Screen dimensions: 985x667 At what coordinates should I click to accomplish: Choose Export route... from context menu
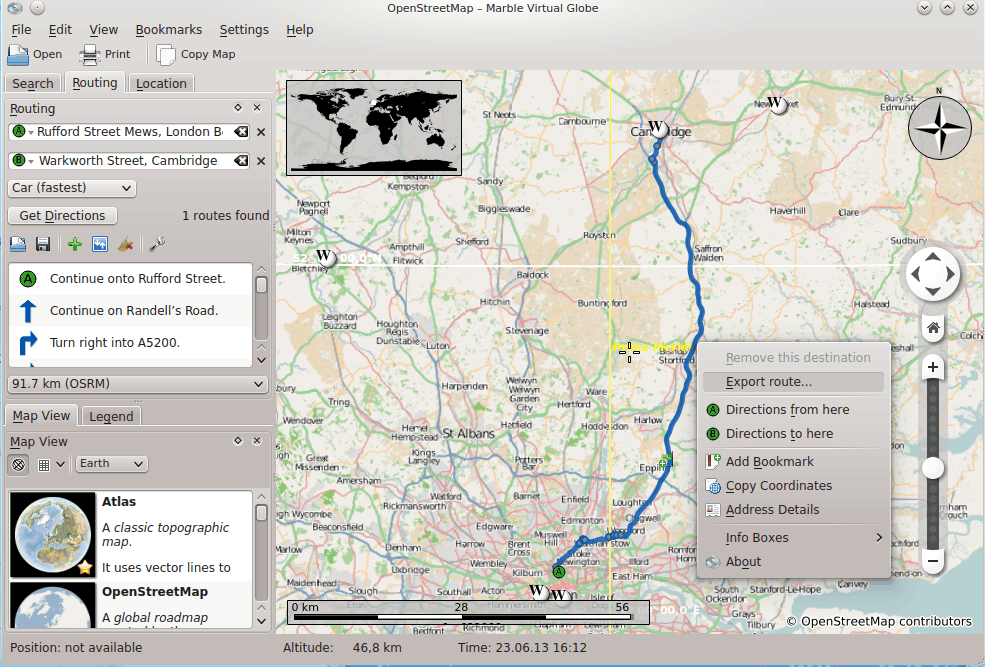pos(794,382)
